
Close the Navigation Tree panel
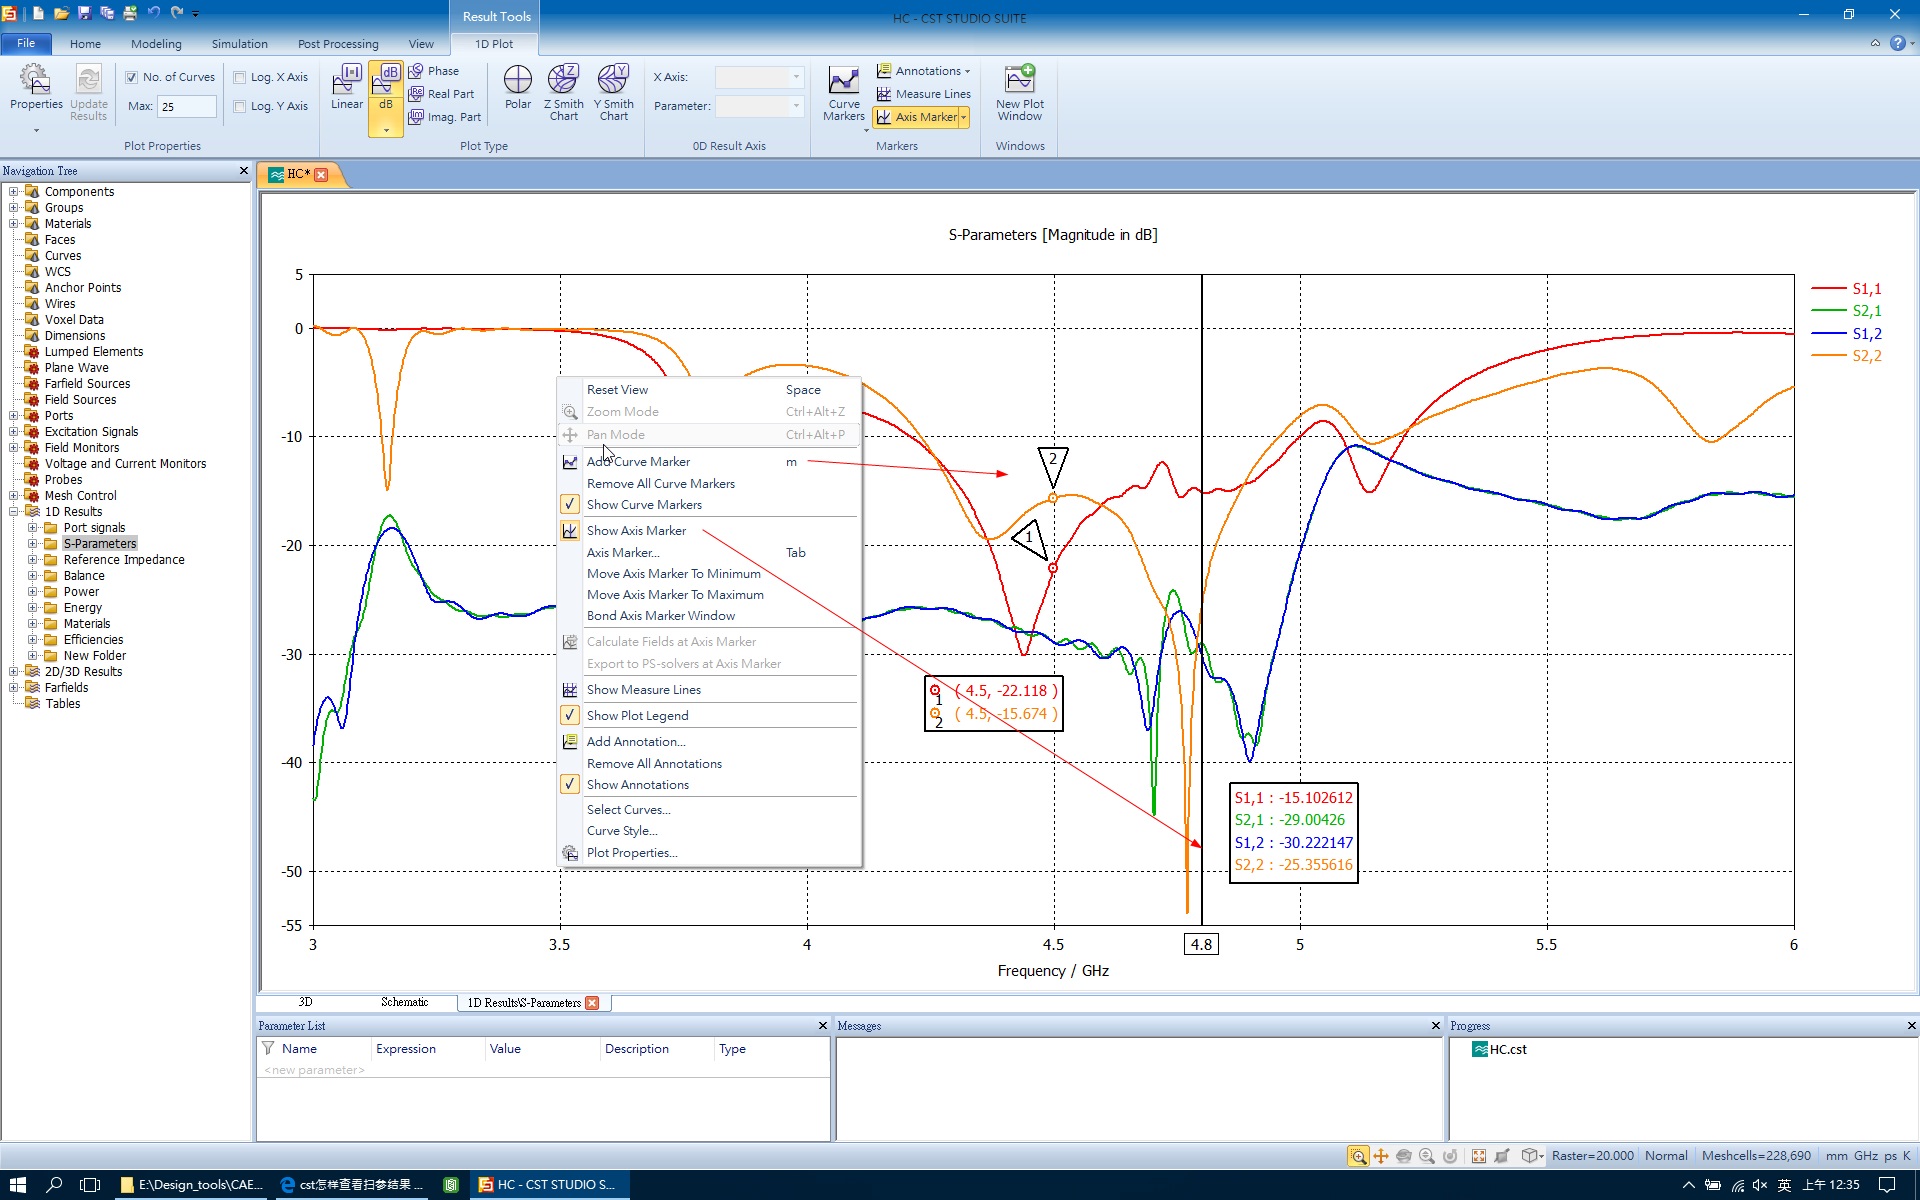pyautogui.click(x=243, y=171)
